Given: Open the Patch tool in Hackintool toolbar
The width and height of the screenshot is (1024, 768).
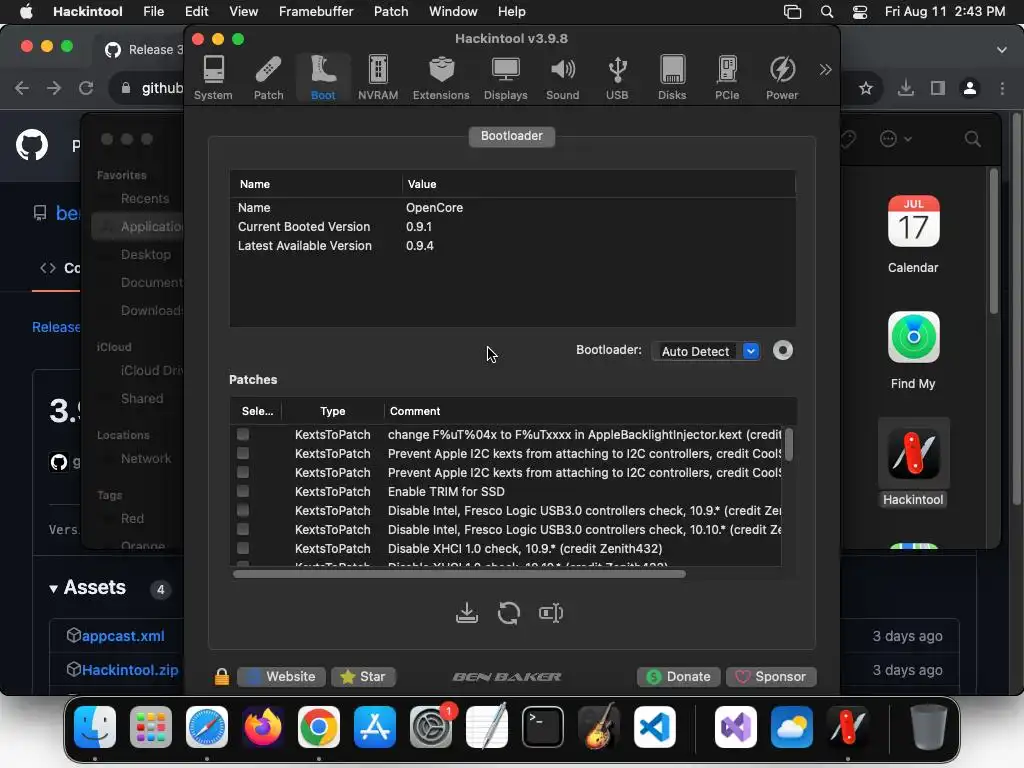Looking at the screenshot, I should (268, 78).
